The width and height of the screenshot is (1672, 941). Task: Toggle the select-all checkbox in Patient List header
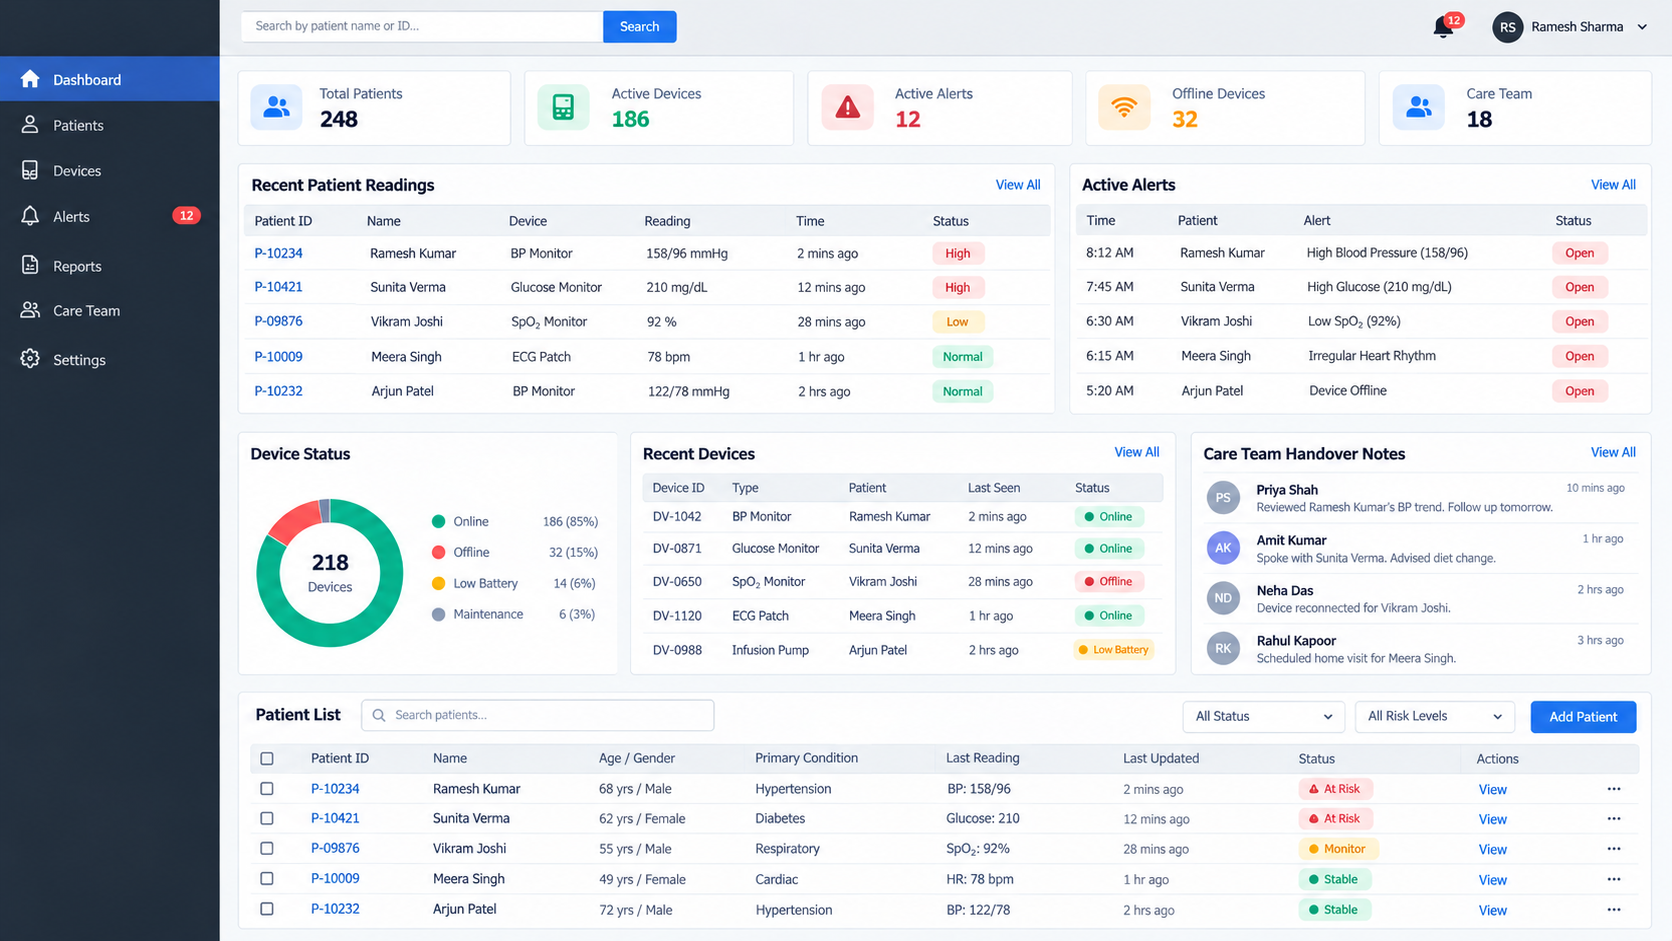click(x=267, y=759)
